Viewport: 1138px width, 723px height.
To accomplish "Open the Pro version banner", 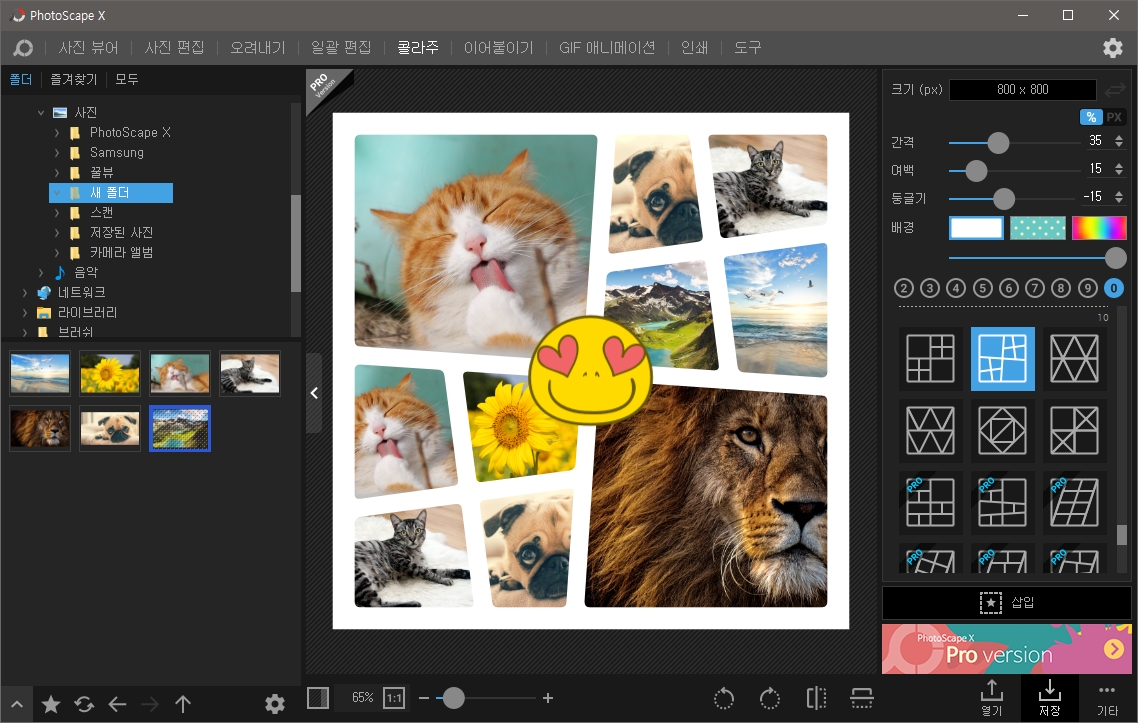I will (x=1007, y=649).
